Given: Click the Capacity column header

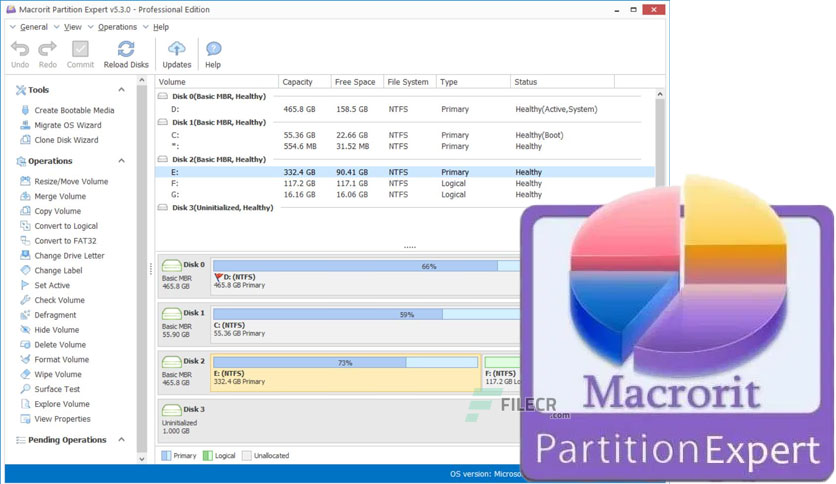Looking at the screenshot, I should point(304,82).
